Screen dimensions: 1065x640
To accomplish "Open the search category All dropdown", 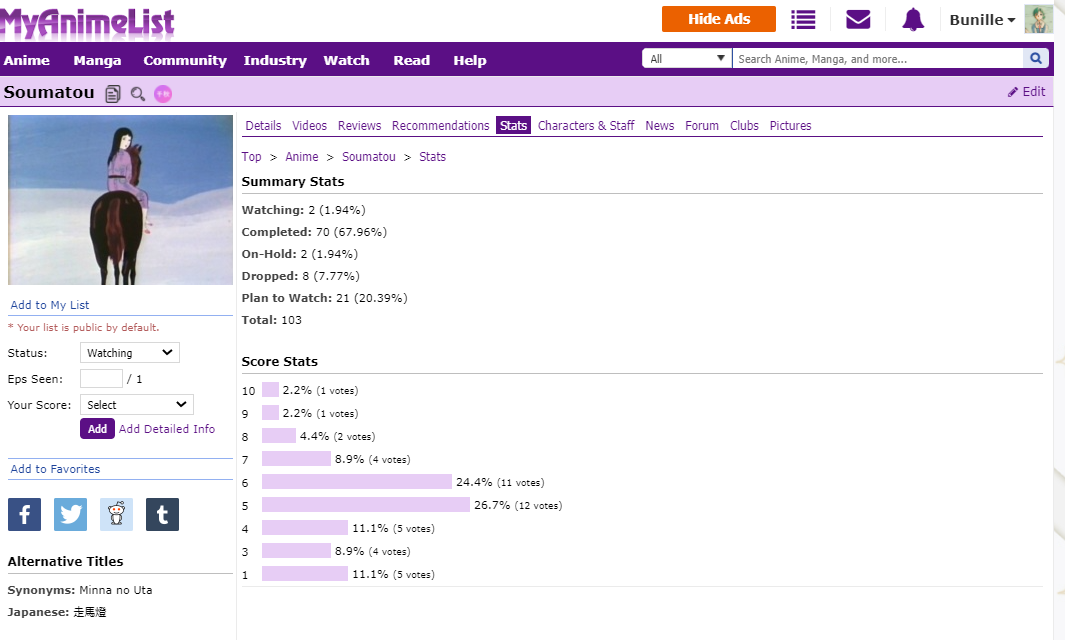I will pyautogui.click(x=687, y=59).
